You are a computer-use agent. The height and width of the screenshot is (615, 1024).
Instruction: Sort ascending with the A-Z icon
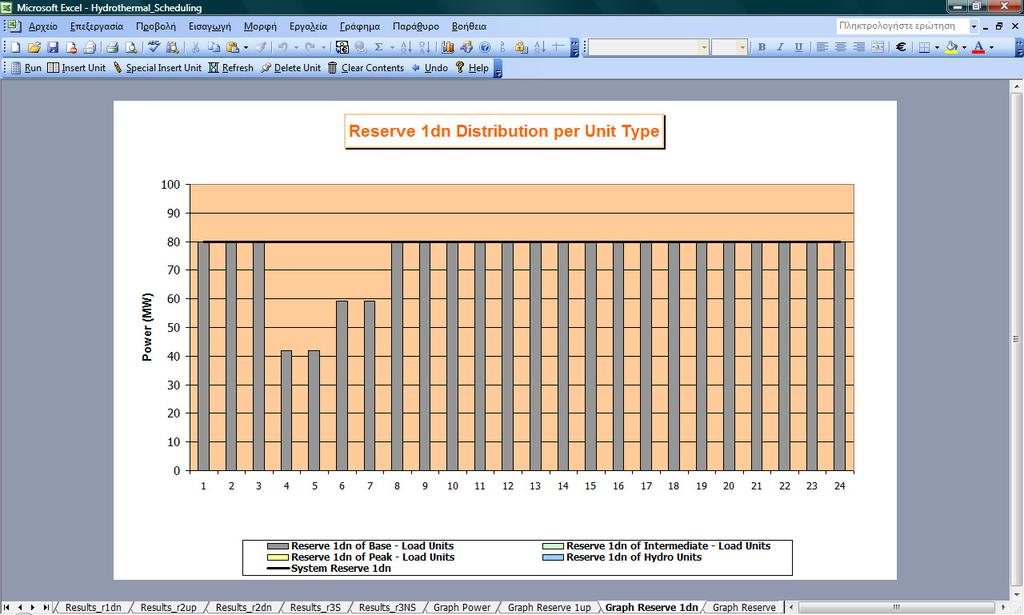406,47
